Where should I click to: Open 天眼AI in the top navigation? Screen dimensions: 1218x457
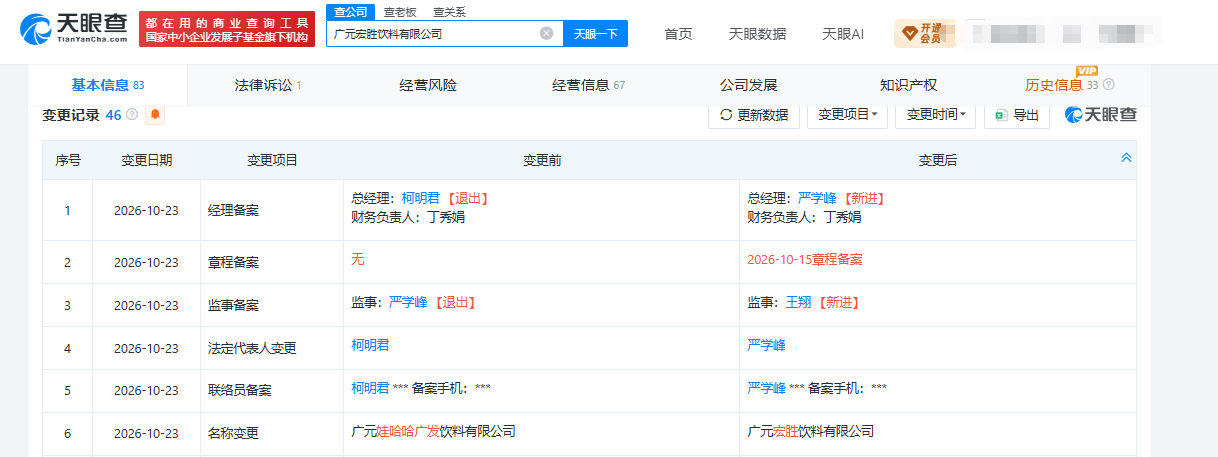[x=843, y=34]
